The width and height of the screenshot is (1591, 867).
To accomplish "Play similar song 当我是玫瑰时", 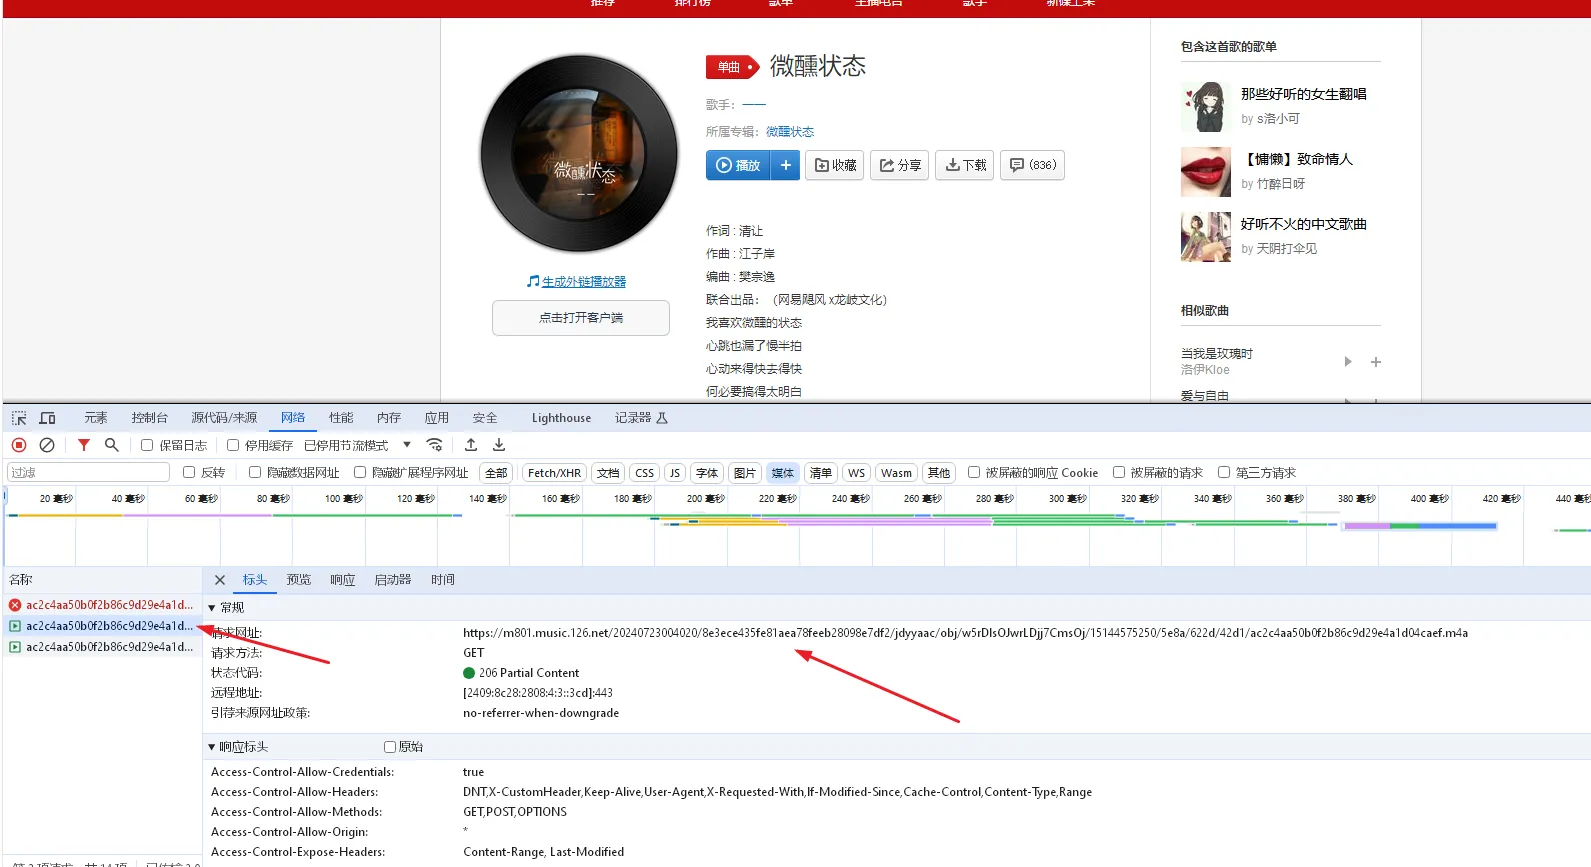I will tap(1348, 362).
